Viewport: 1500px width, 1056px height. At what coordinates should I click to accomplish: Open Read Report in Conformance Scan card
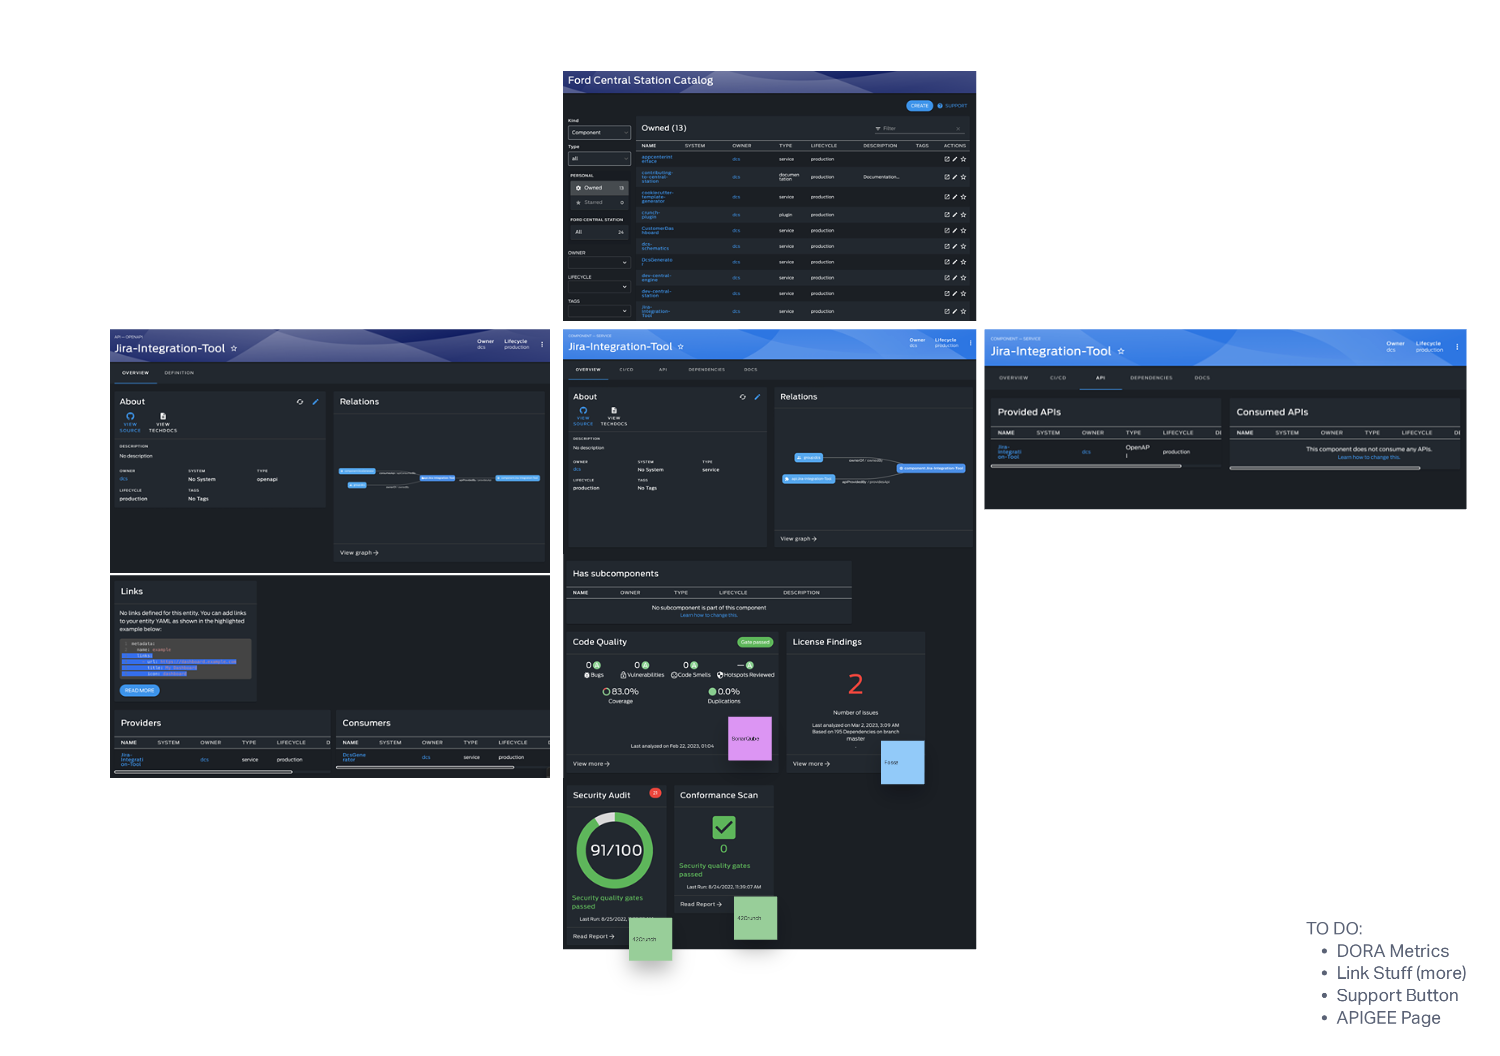[x=700, y=904]
